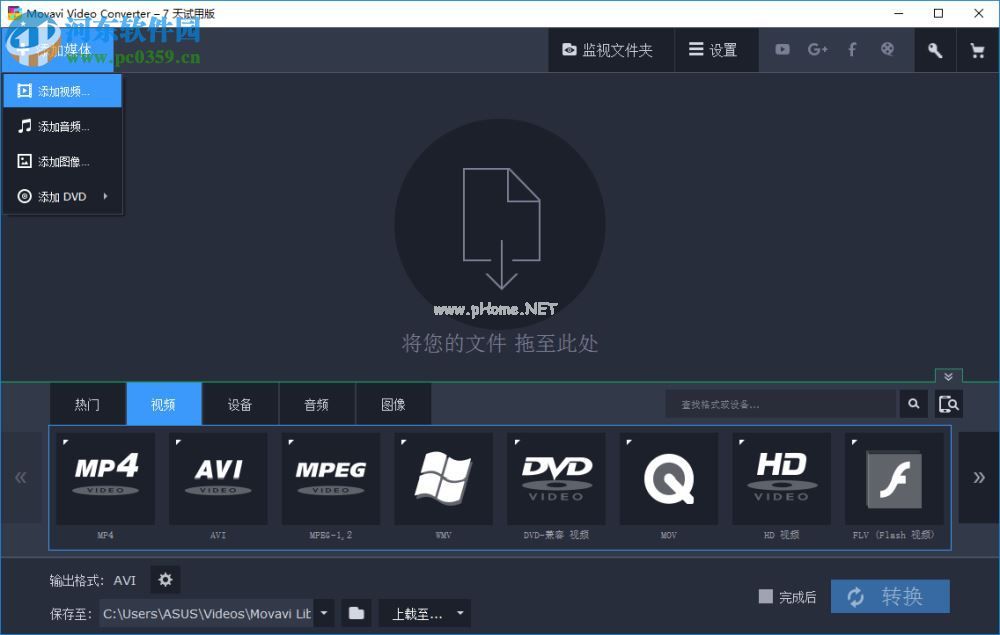This screenshot has width=1000, height=635.
Task: Open the wrench settings icon
Action: [935, 49]
